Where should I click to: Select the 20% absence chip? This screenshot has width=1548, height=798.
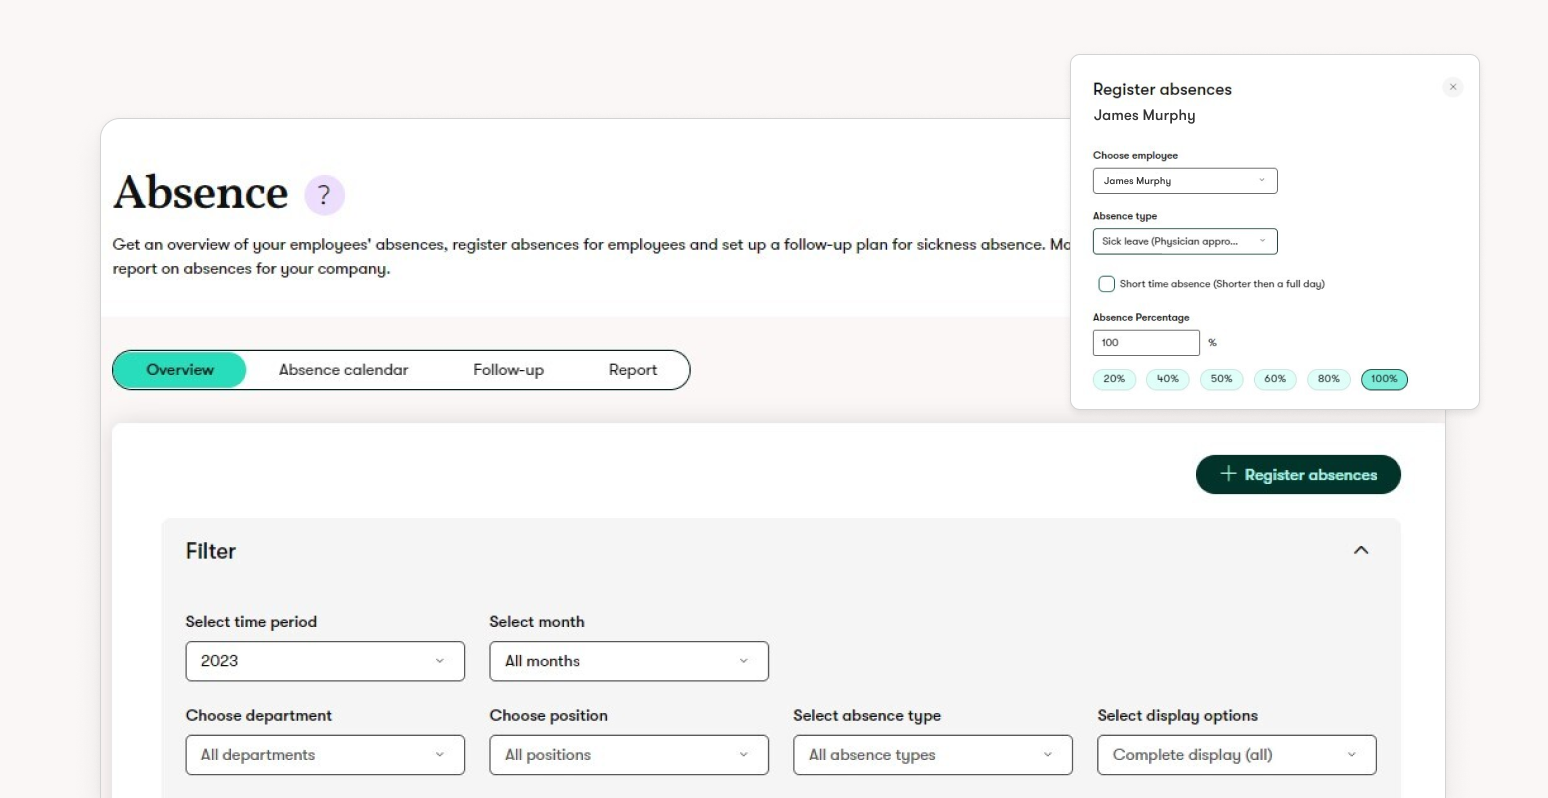click(1114, 379)
